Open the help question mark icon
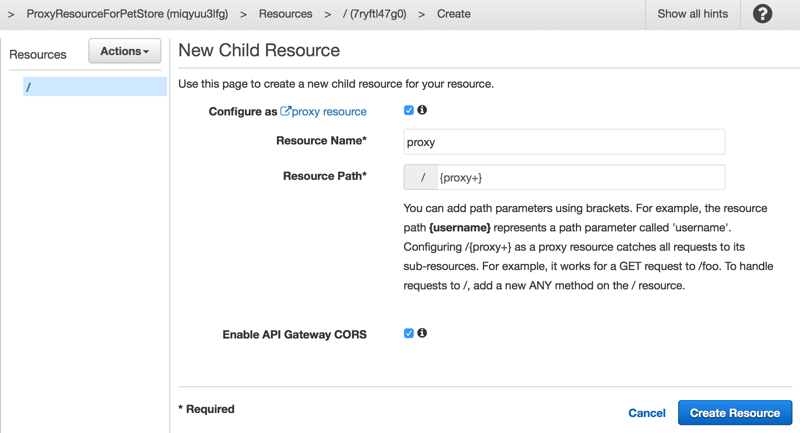Viewport: 800px width, 433px height. click(x=762, y=14)
